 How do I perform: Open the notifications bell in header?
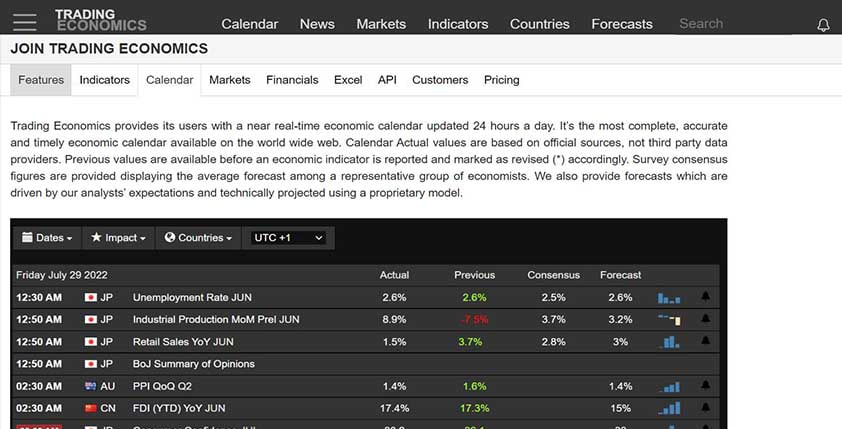point(823,25)
